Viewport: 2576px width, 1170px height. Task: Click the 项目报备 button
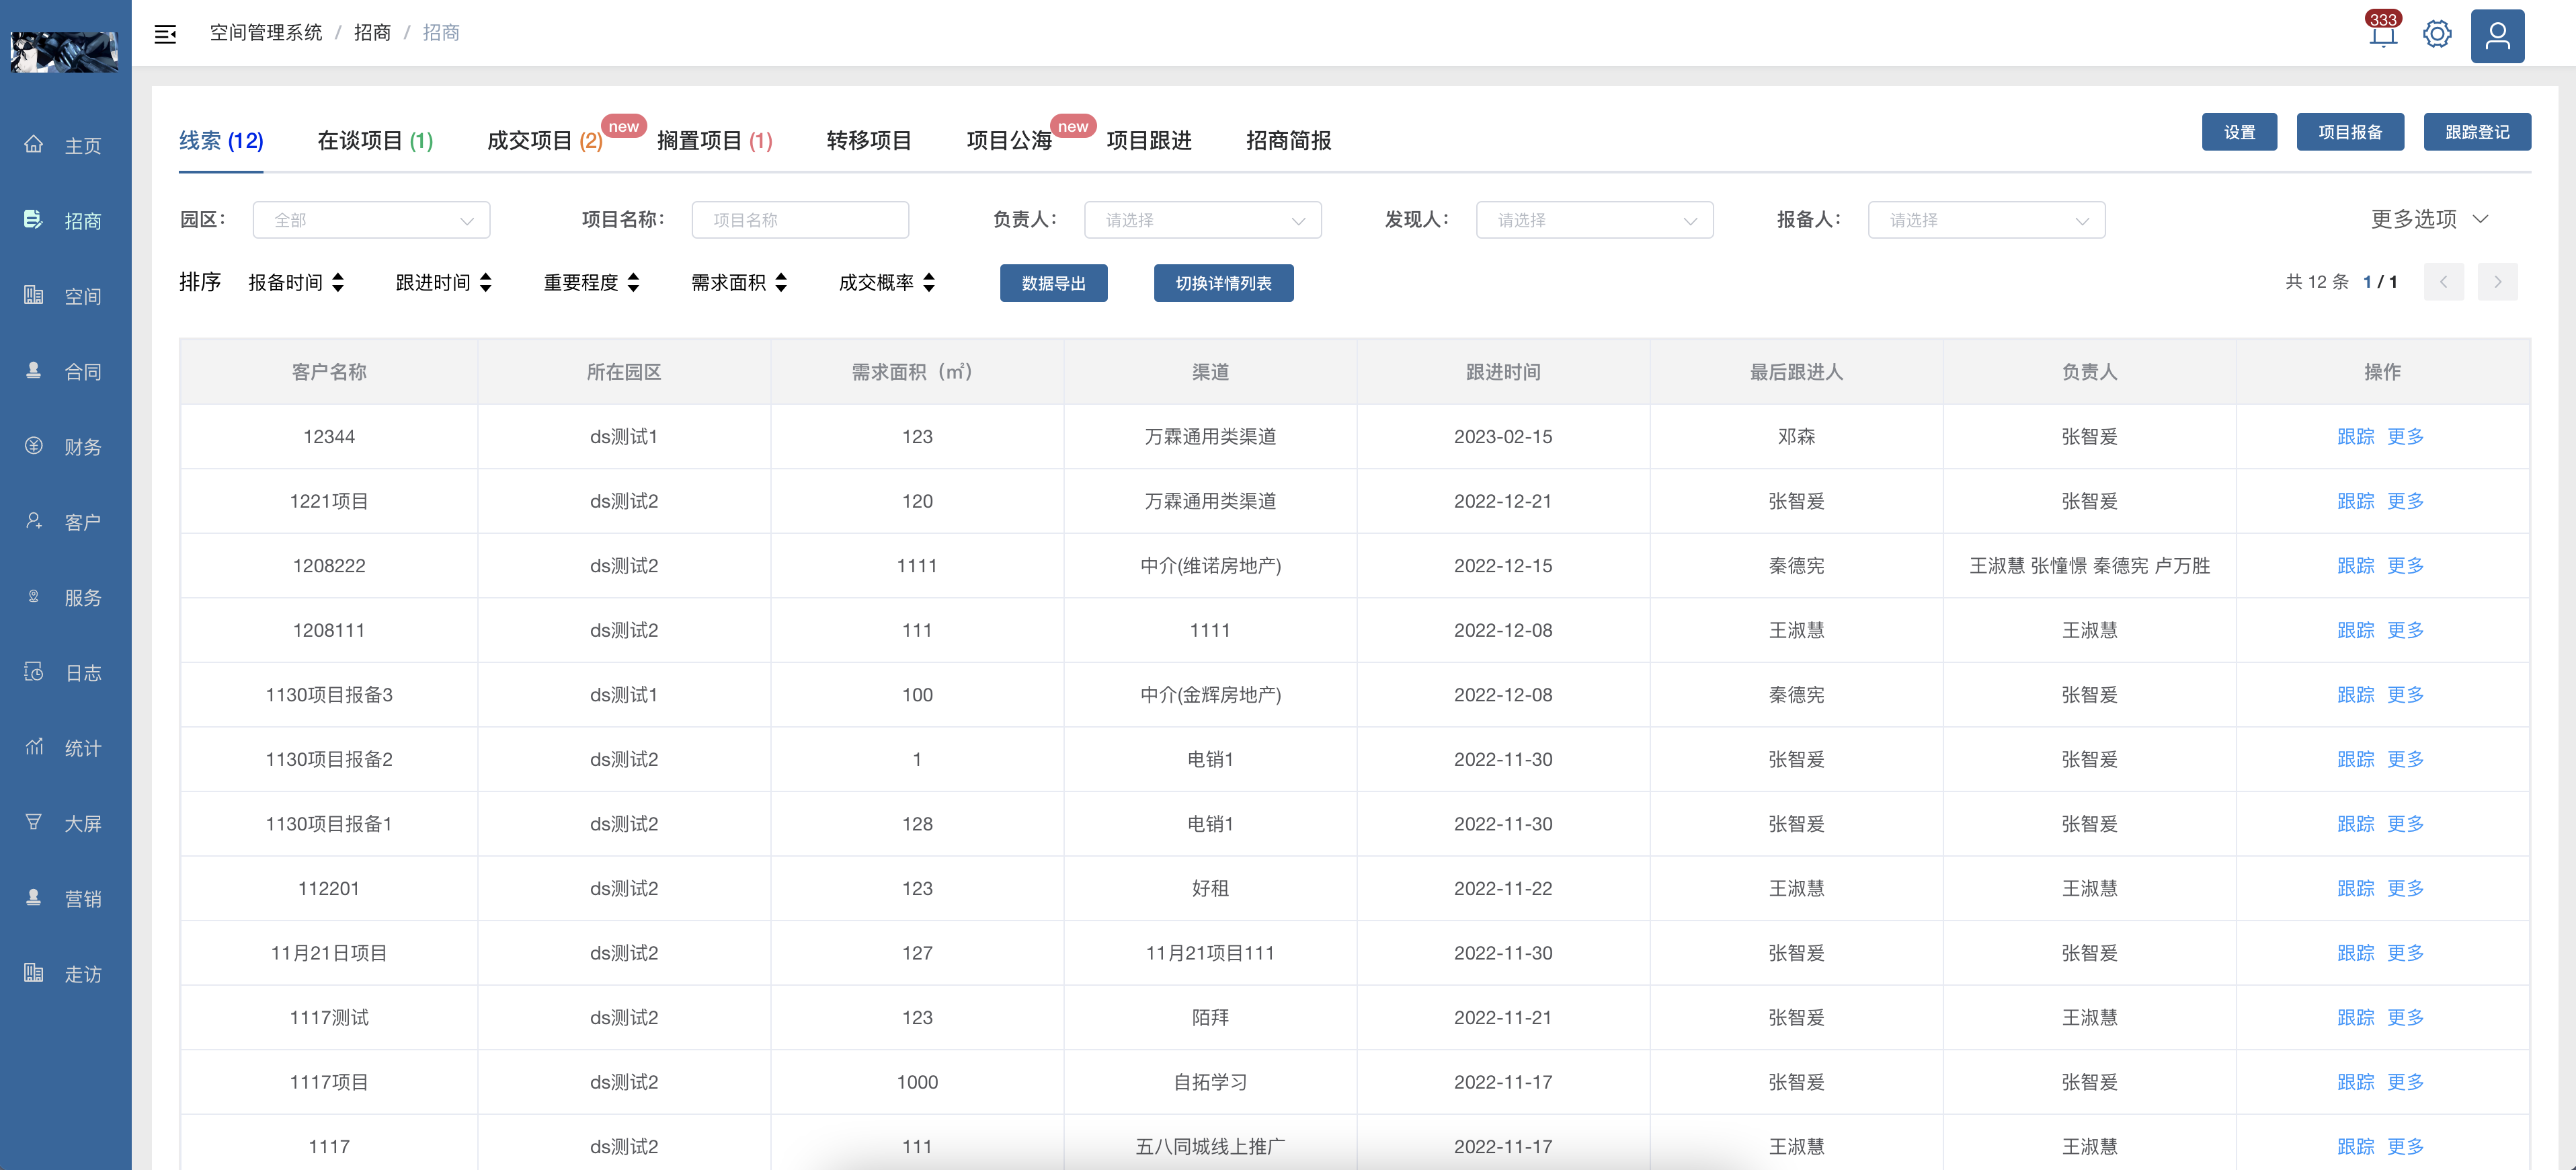(x=2350, y=132)
